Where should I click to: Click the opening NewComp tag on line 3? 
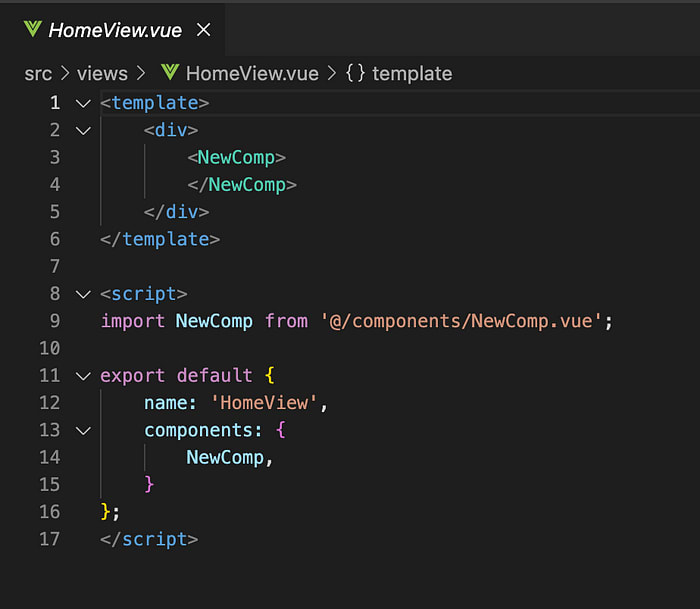point(236,157)
